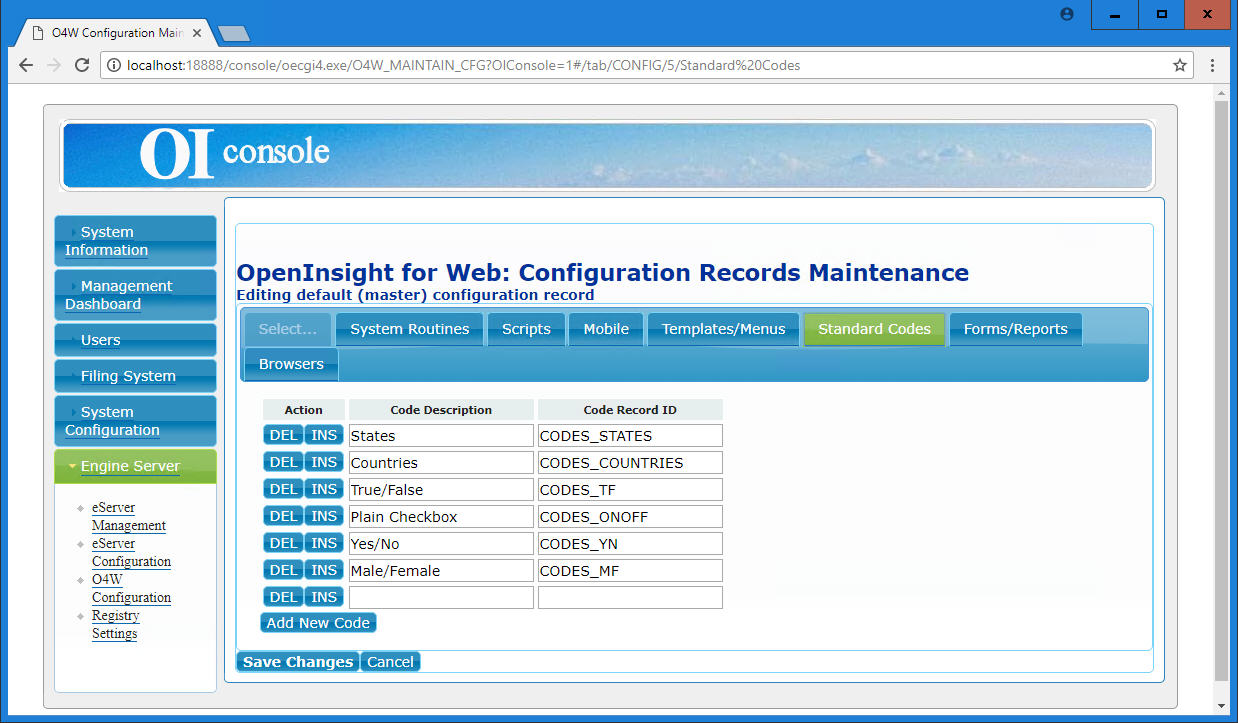Open Registry Settings link
The image size is (1238, 723).
click(x=115, y=624)
